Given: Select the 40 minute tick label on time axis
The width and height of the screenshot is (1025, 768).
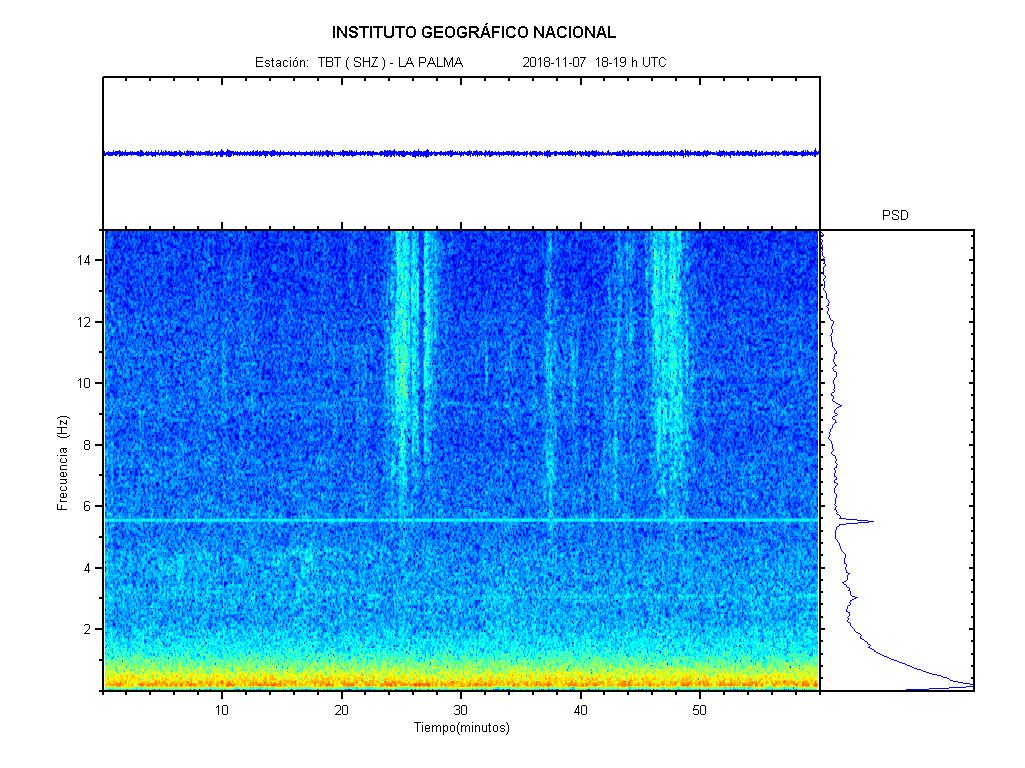Looking at the screenshot, I should click(580, 710).
